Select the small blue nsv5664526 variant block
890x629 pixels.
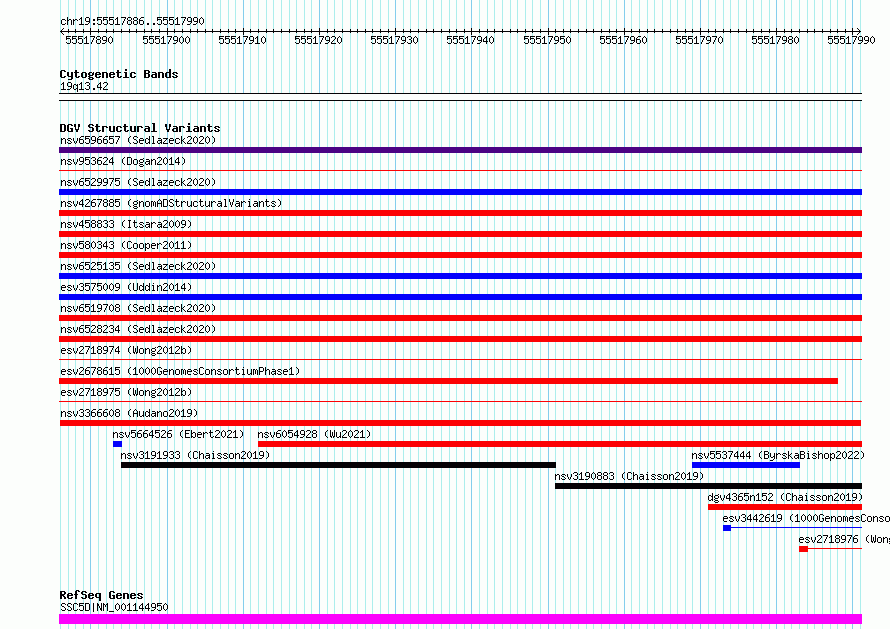click(x=117, y=444)
